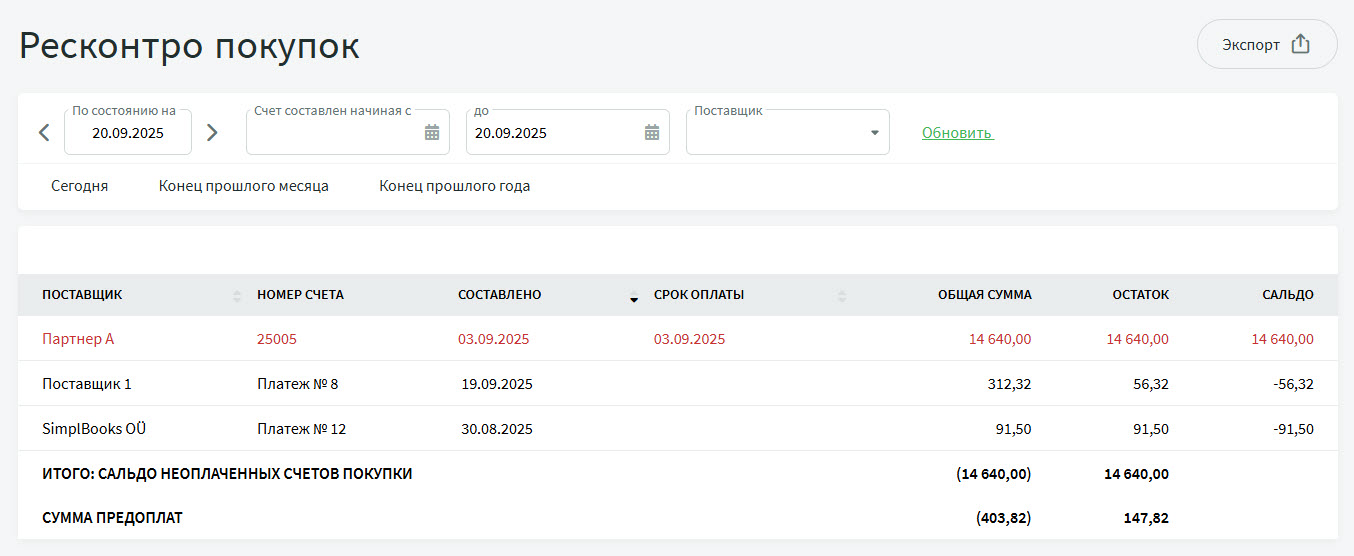Select Конец прошлого года preset
Screen dimensions: 1354x556
pos(454,186)
